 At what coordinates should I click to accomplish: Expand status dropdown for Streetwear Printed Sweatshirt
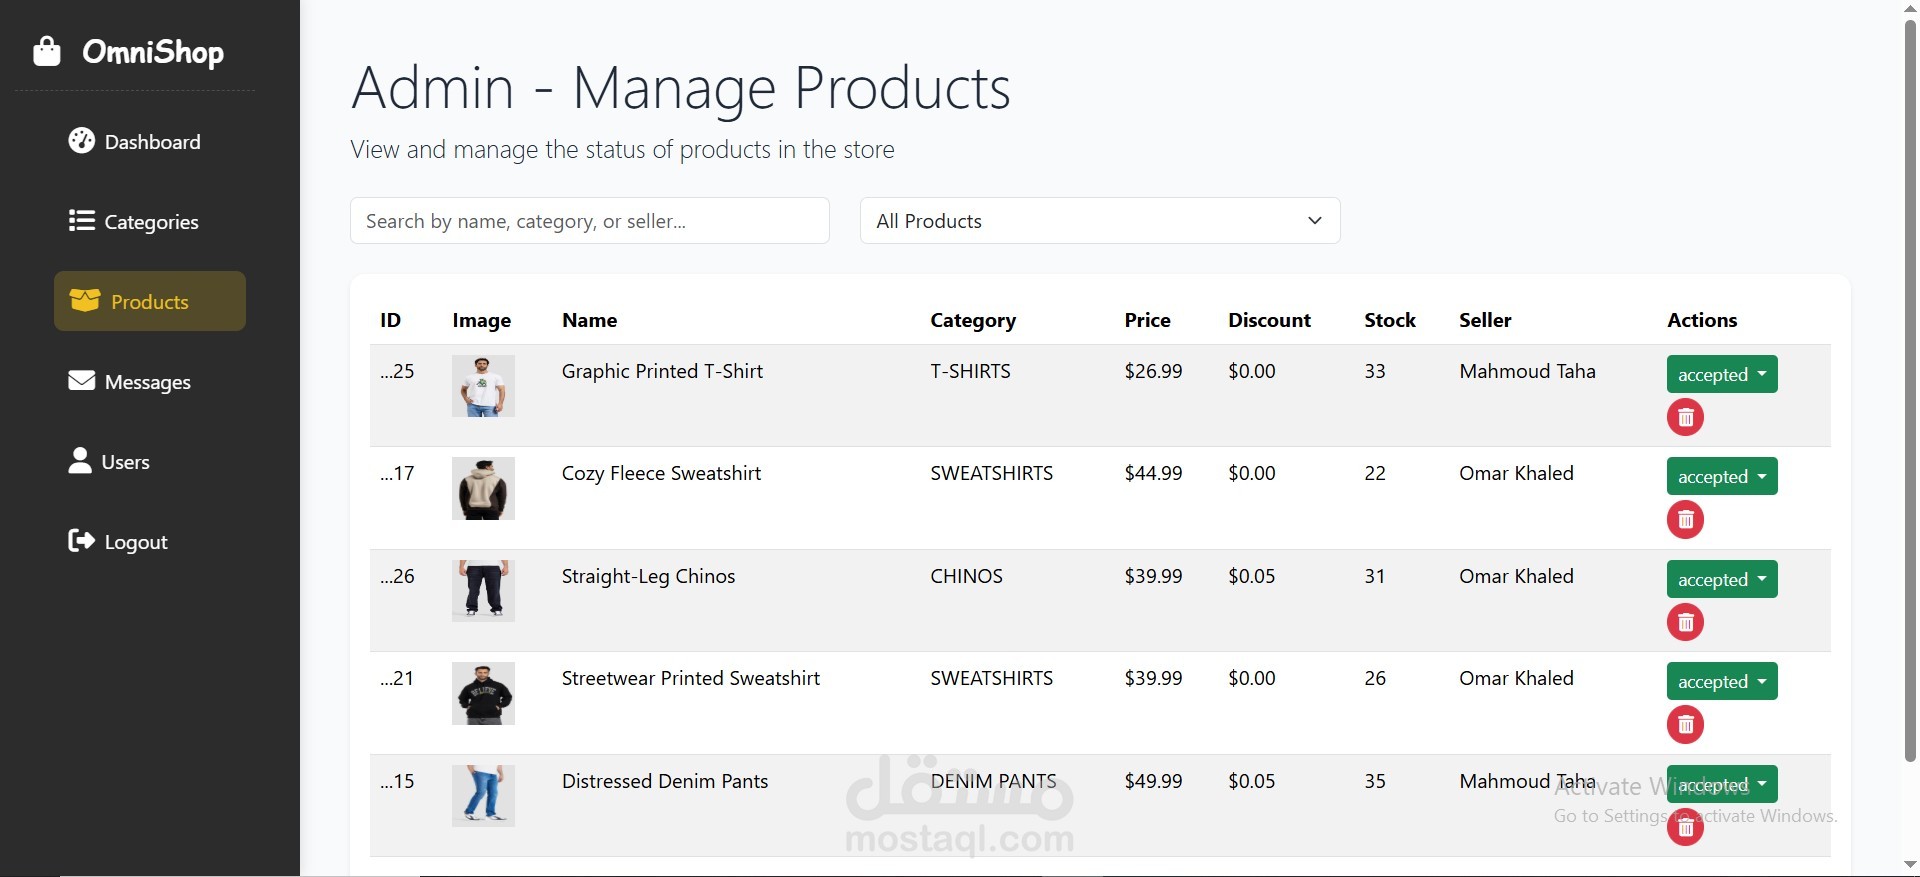1722,681
